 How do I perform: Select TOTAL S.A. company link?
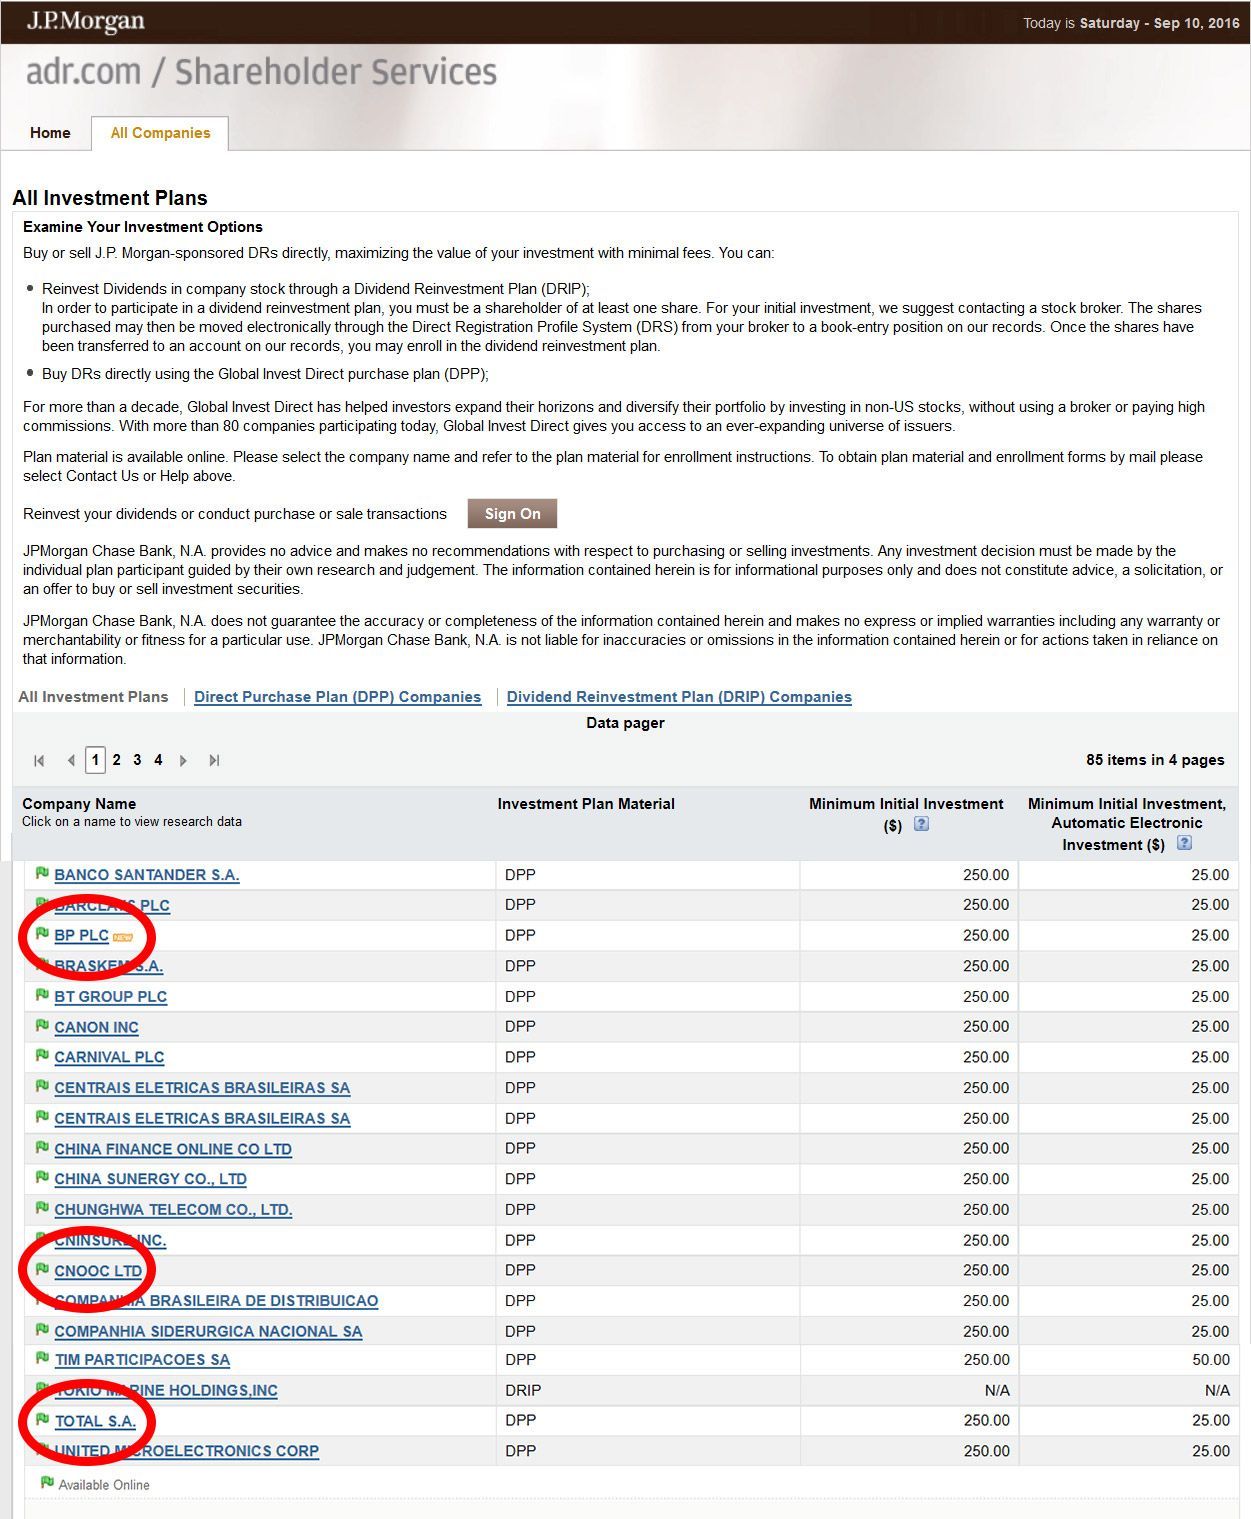point(95,1421)
